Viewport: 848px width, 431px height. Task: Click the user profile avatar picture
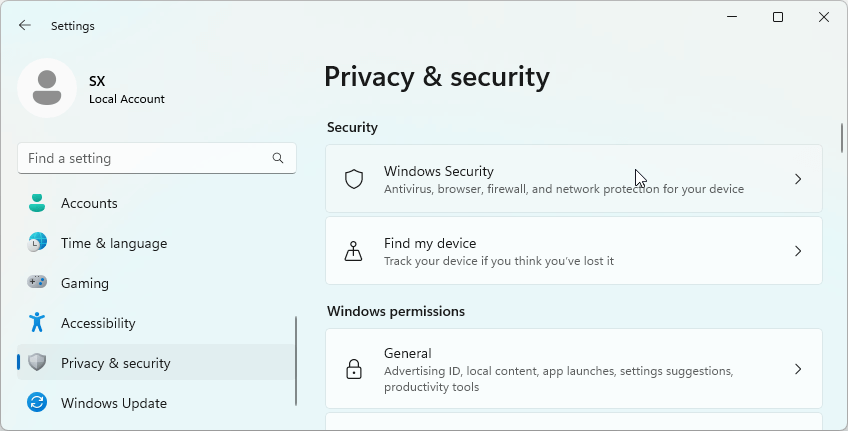coord(47,88)
